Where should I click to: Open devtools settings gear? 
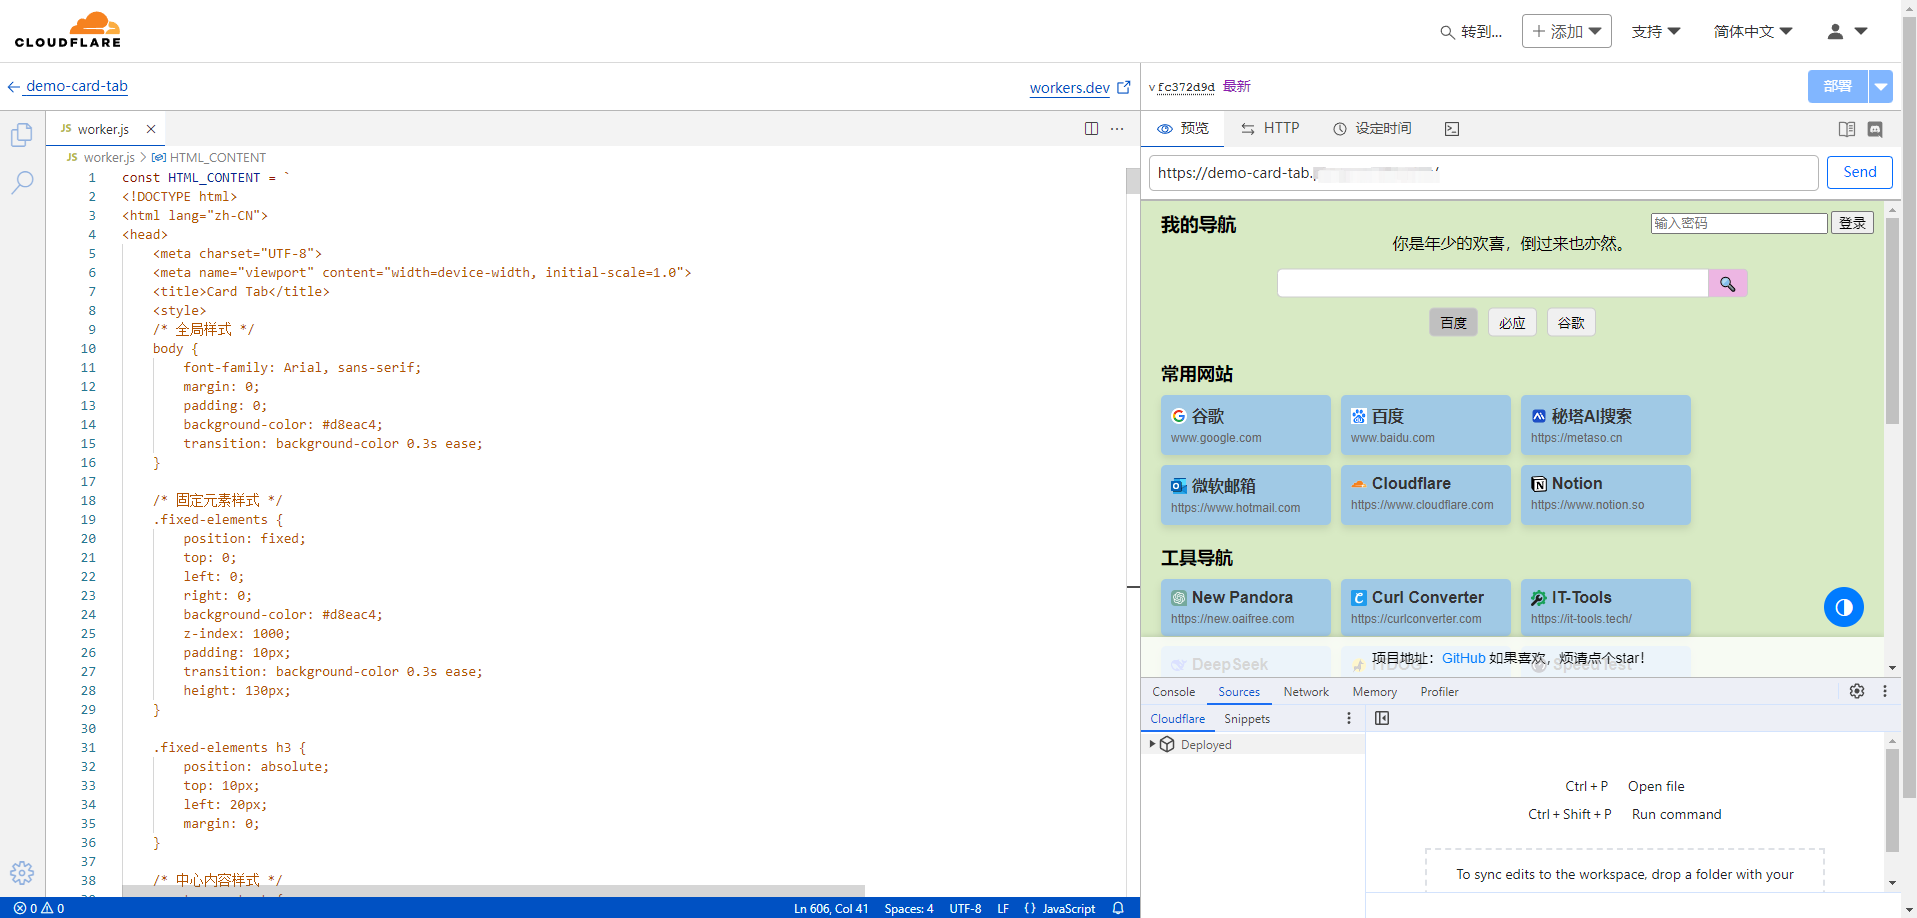click(x=1857, y=691)
